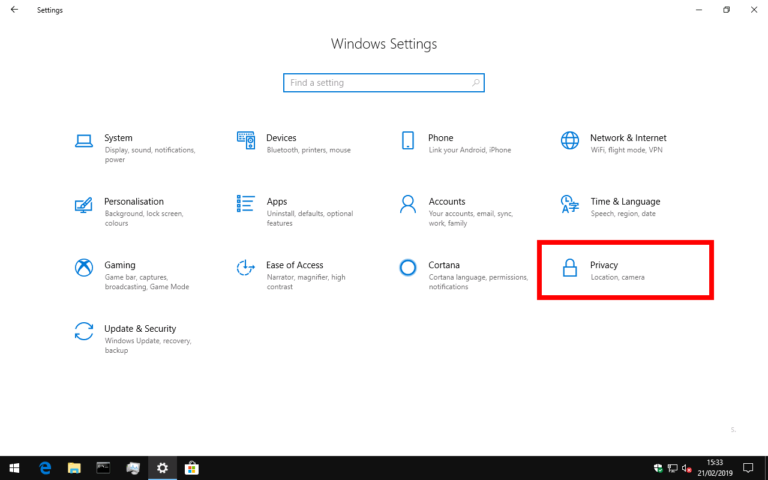Go back using the arrow in title bar
Image resolution: width=768 pixels, height=480 pixels.
[14, 9]
